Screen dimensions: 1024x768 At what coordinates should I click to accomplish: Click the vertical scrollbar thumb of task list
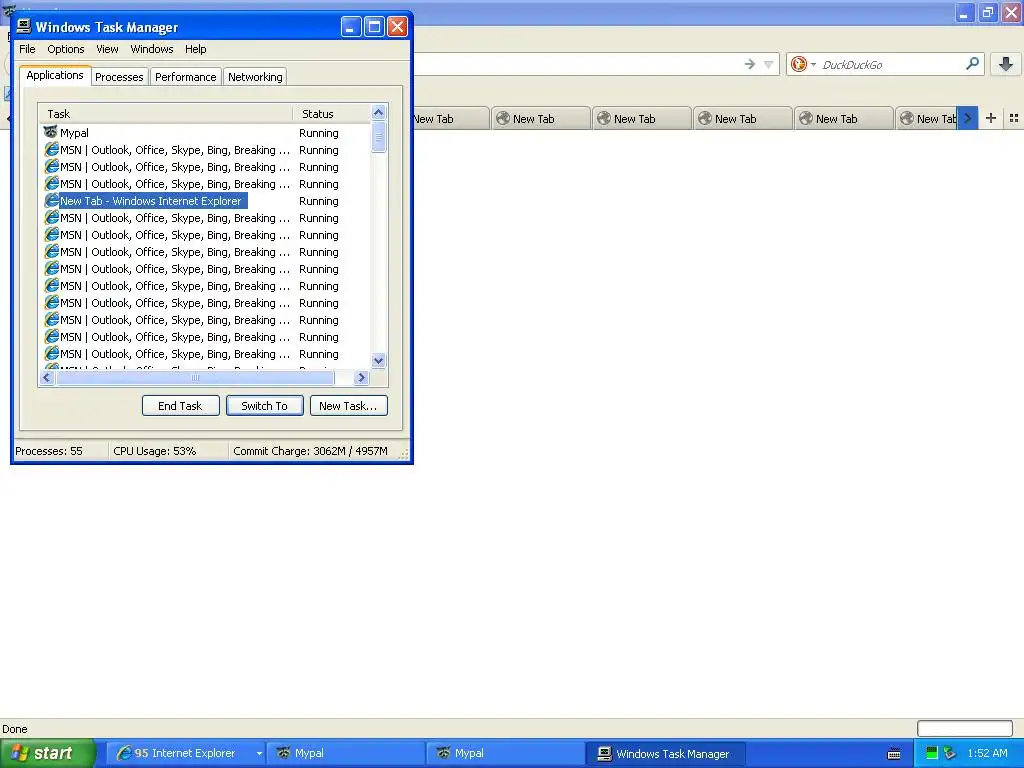point(379,136)
